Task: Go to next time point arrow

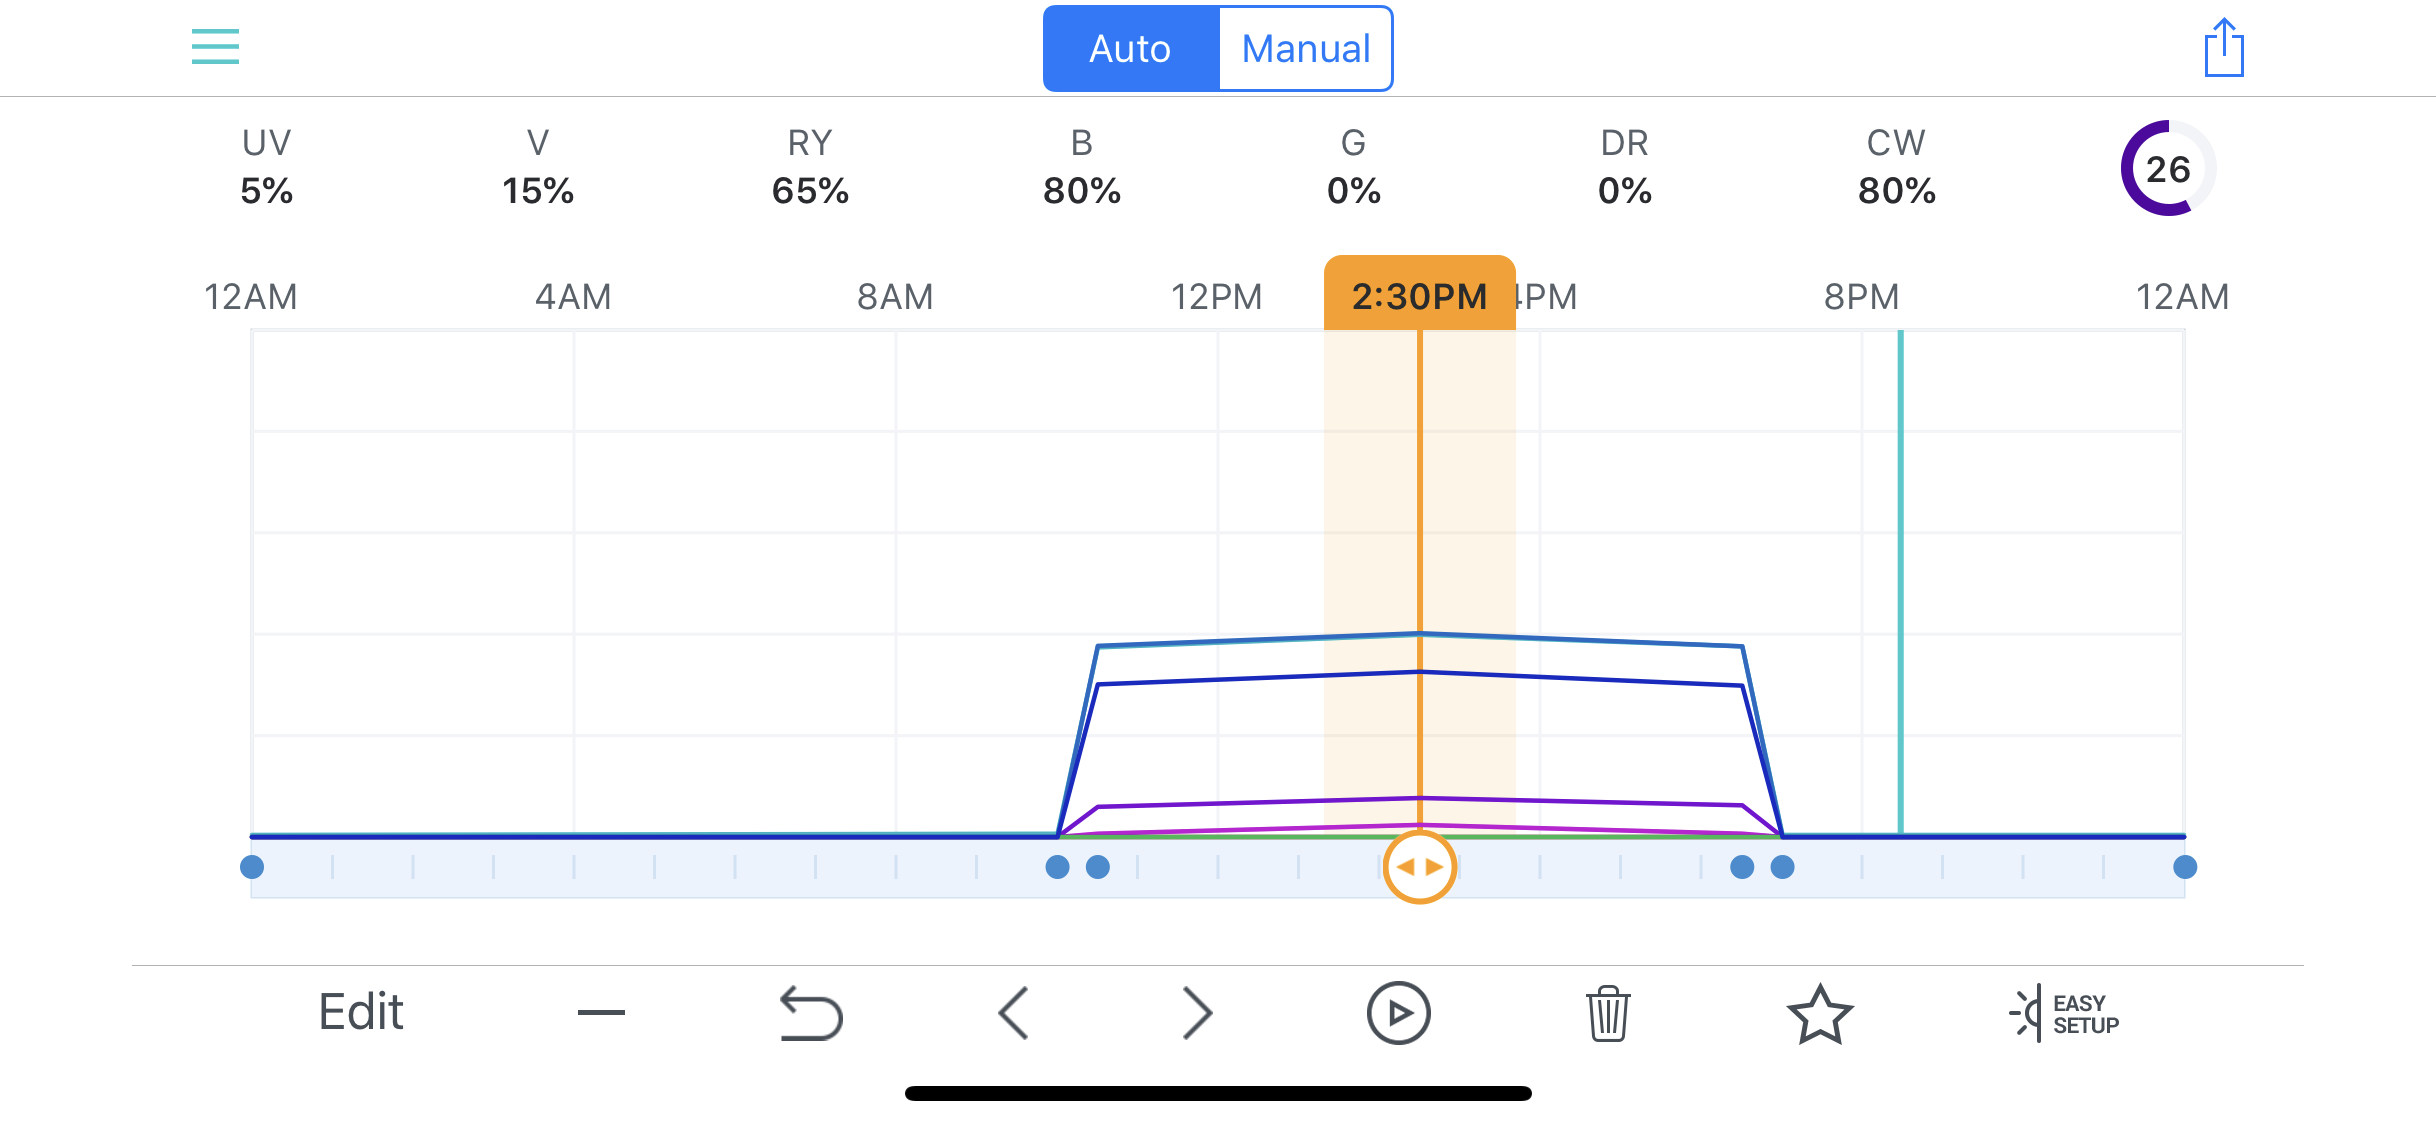Action: (x=1196, y=1013)
